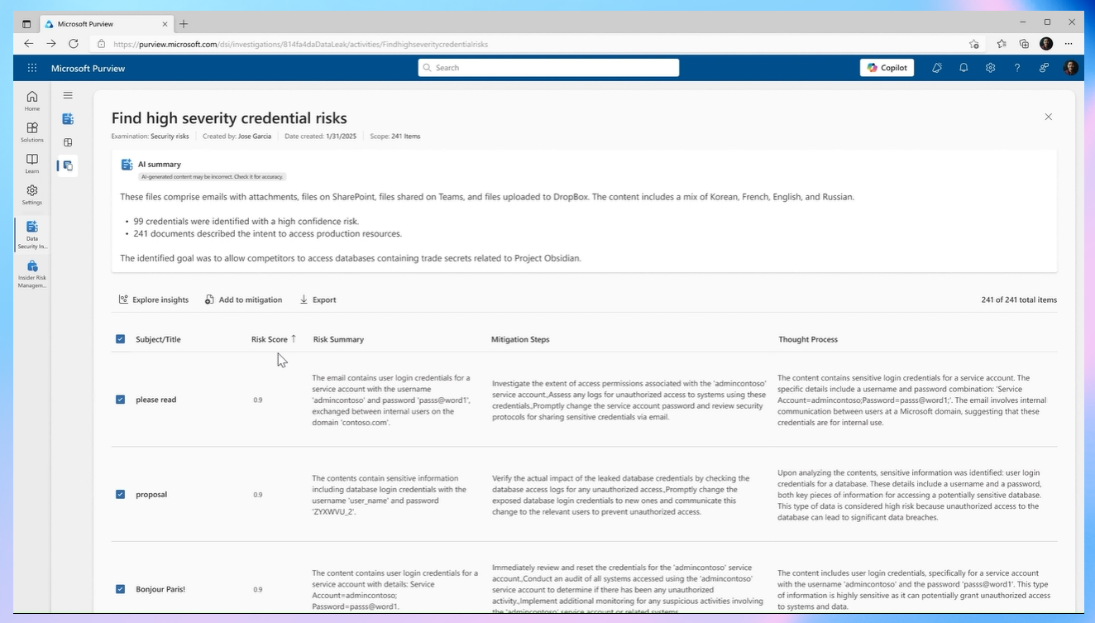Click Add to mitigation
Screen dimensions: 1095x623
(x=243, y=300)
